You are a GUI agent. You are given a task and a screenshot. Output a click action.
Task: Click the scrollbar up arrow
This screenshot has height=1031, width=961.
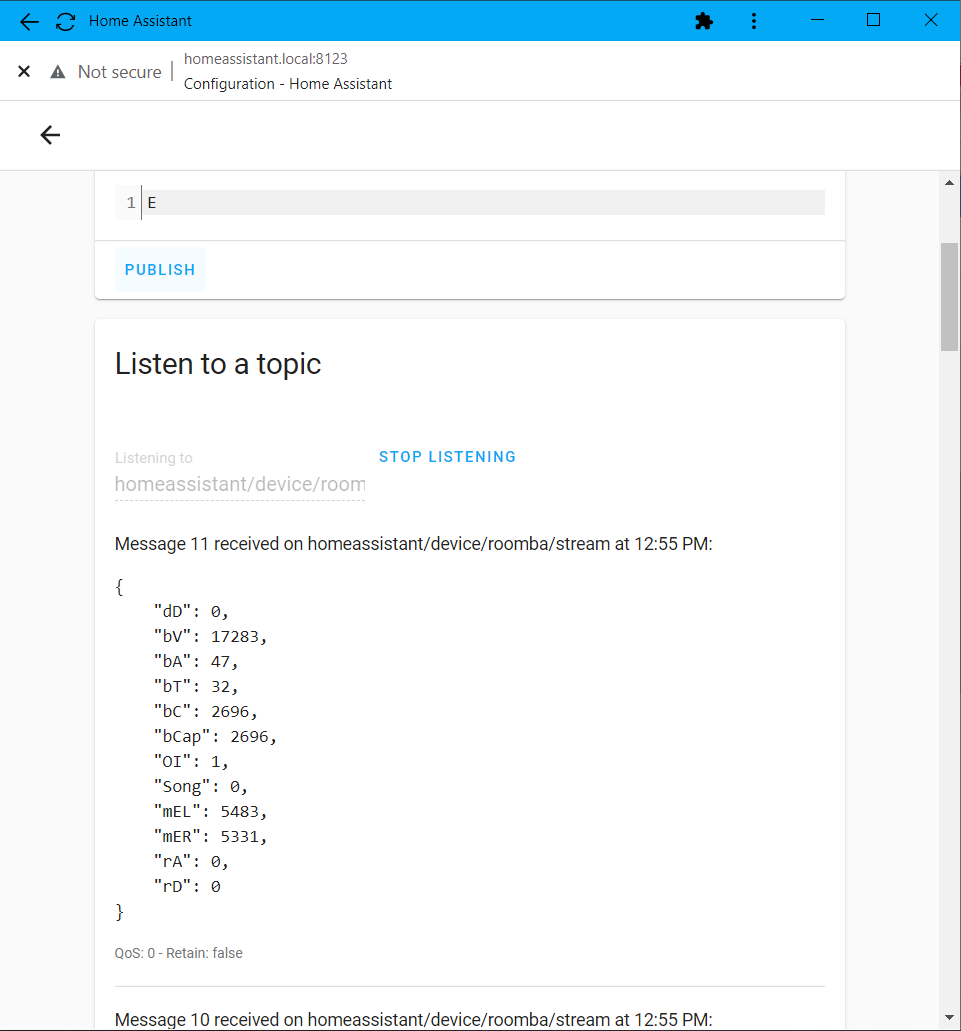click(949, 183)
